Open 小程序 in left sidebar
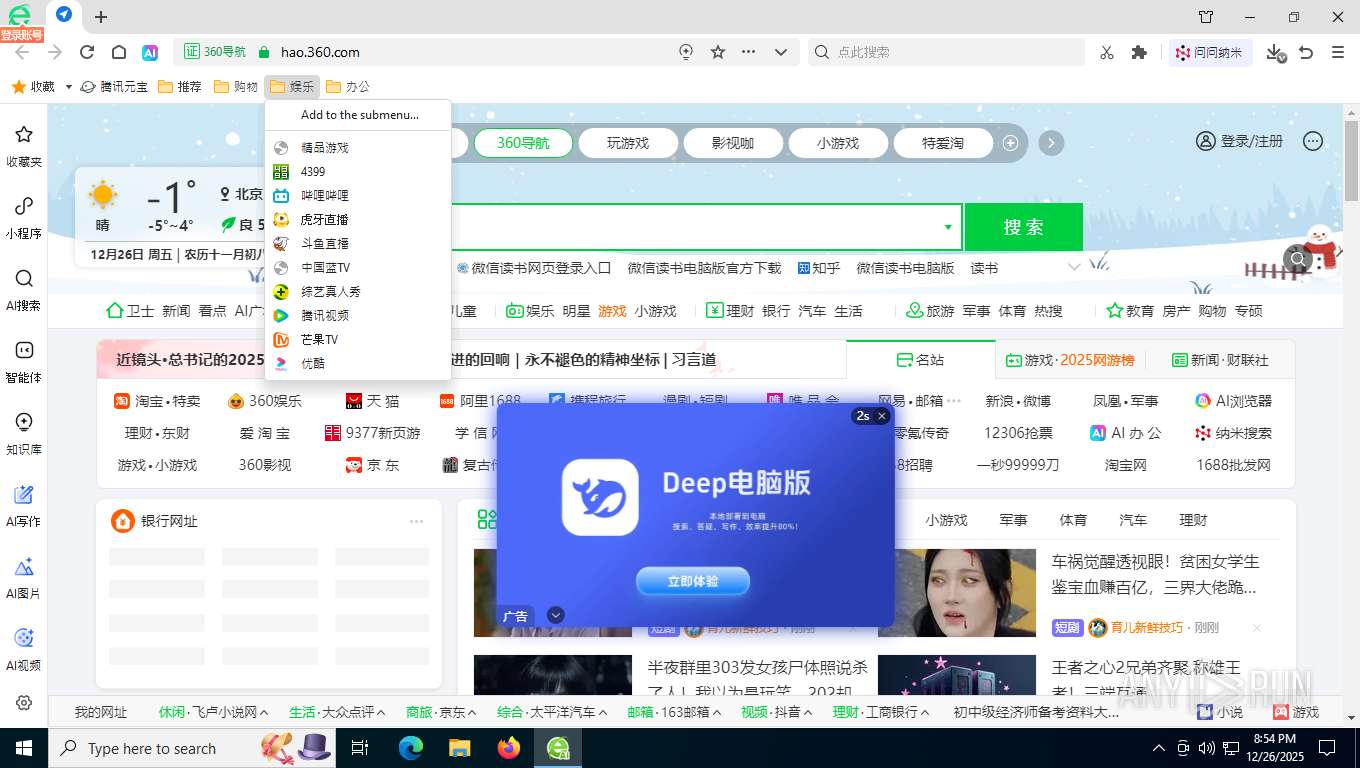The width and height of the screenshot is (1360, 768). (24, 218)
